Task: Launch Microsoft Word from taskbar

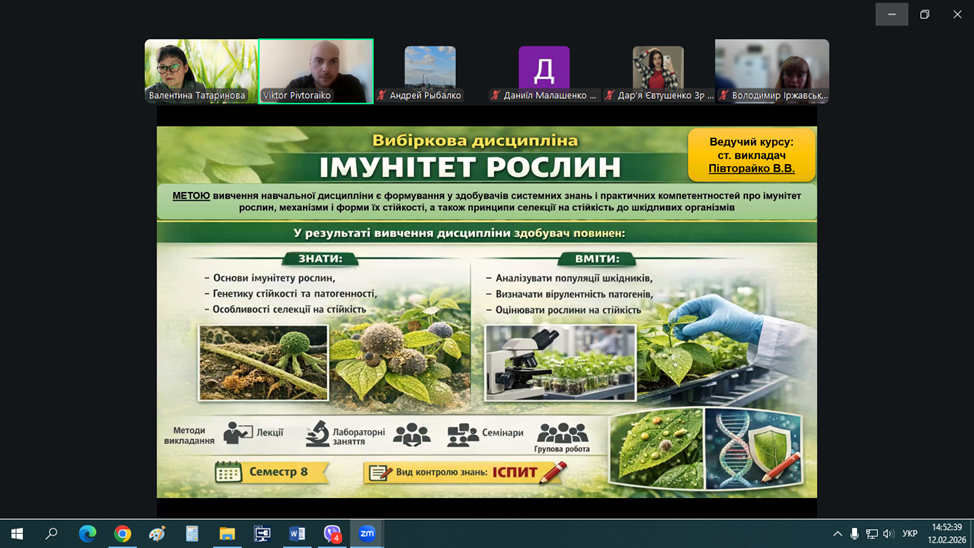Action: pos(297,534)
